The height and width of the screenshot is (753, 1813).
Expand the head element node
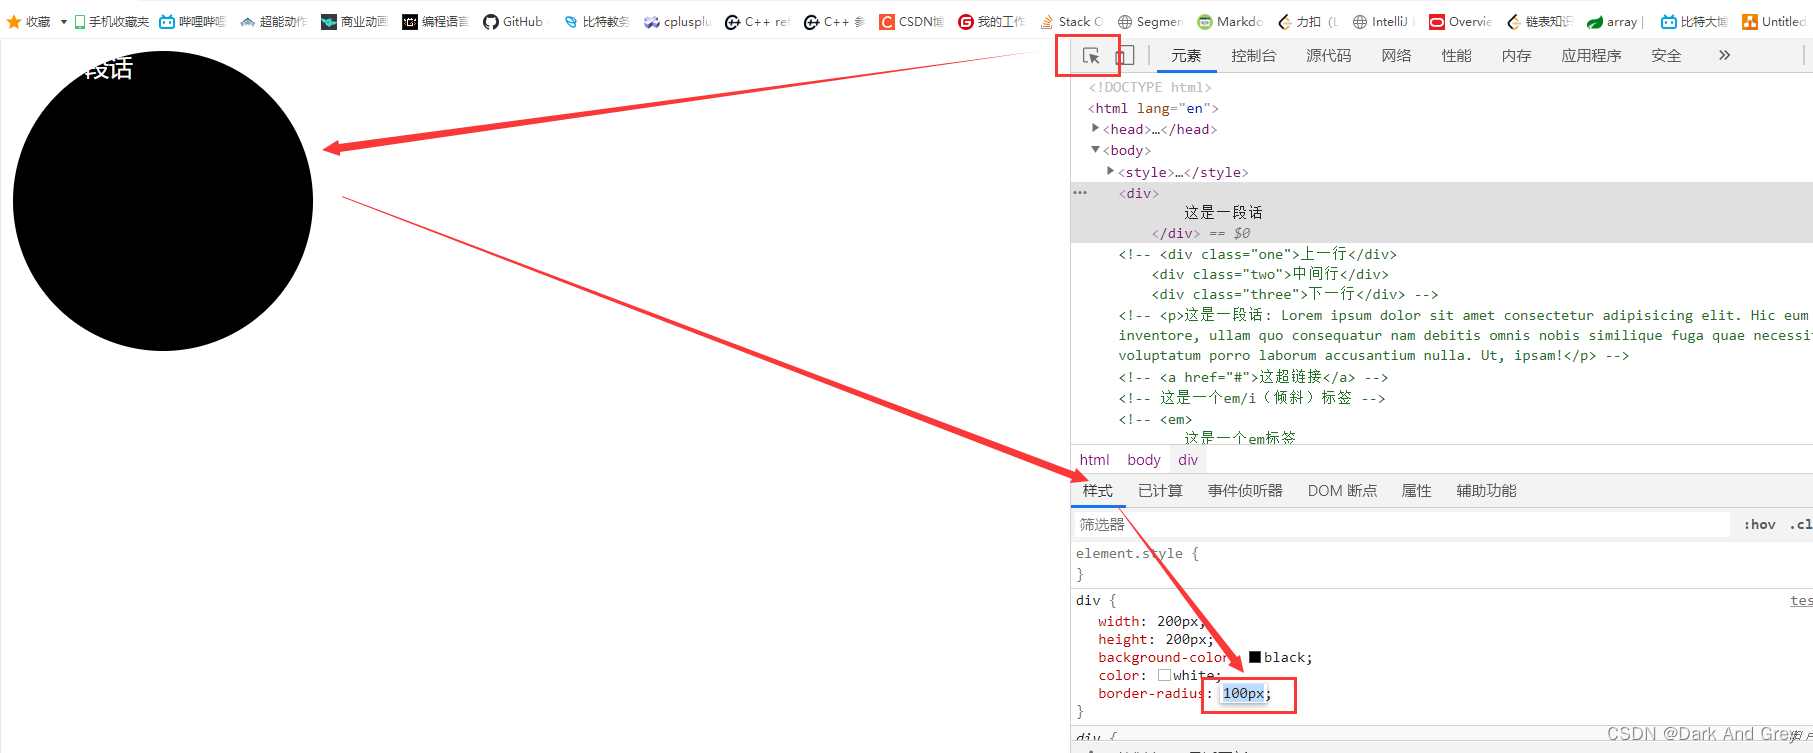[x=1096, y=128]
